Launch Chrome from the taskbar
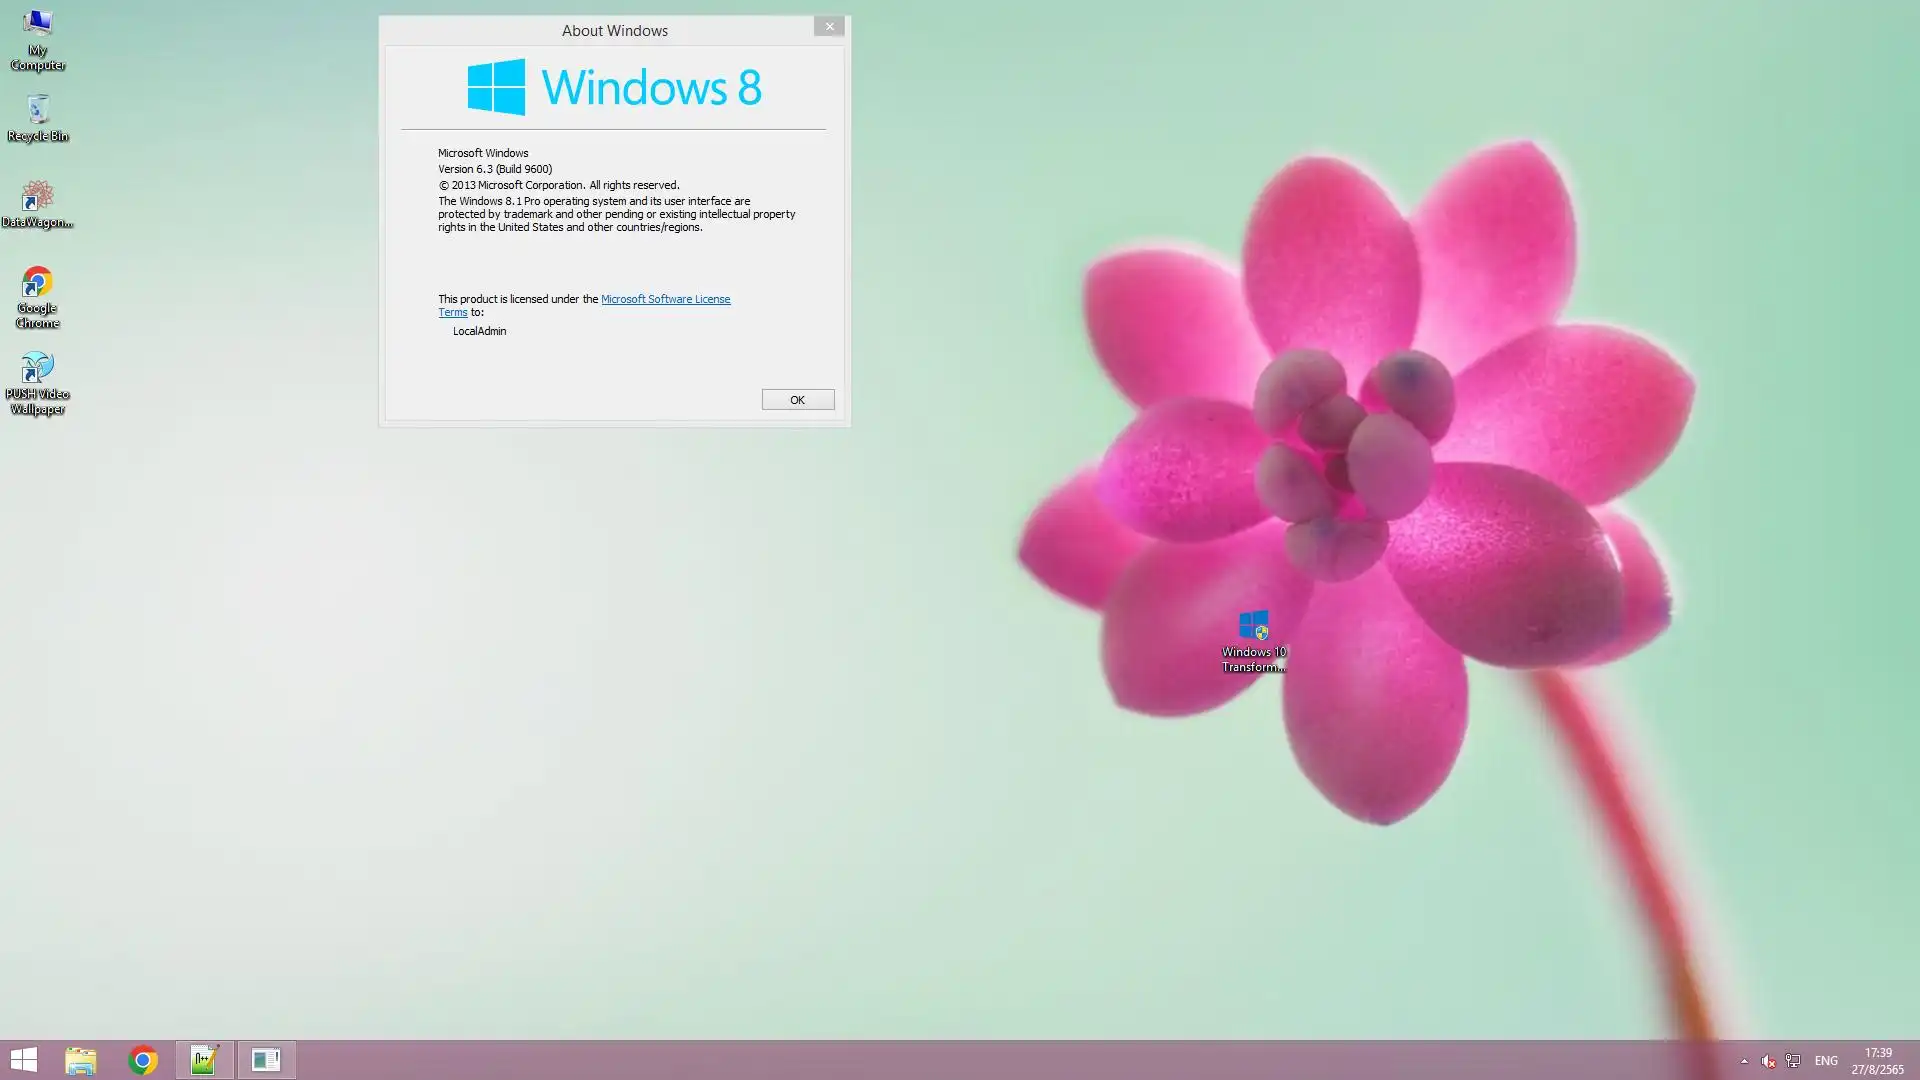This screenshot has height=1080, width=1920. click(x=143, y=1060)
